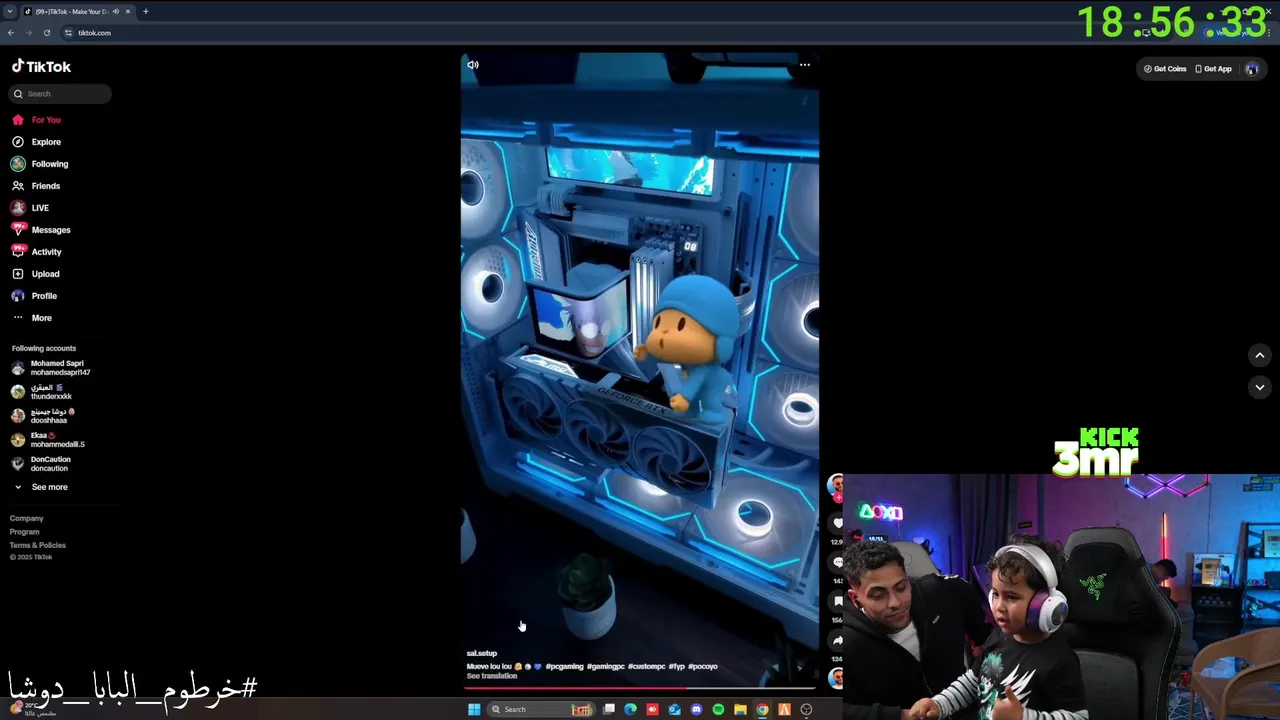Follow the creator via plus badge
This screenshot has height=720, width=1280.
pos(836,497)
